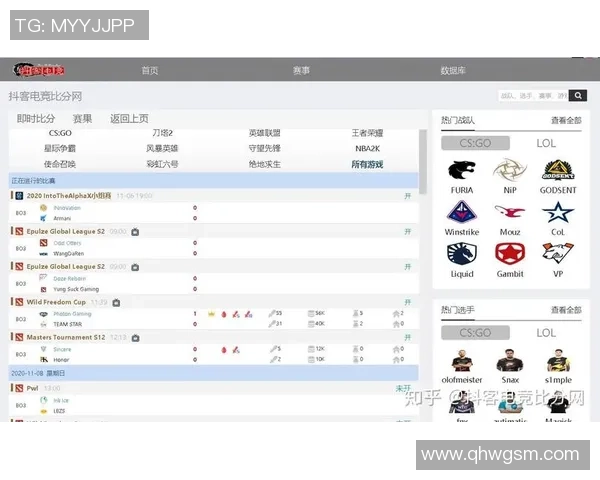Open the 赛事 top menu item

(301, 71)
